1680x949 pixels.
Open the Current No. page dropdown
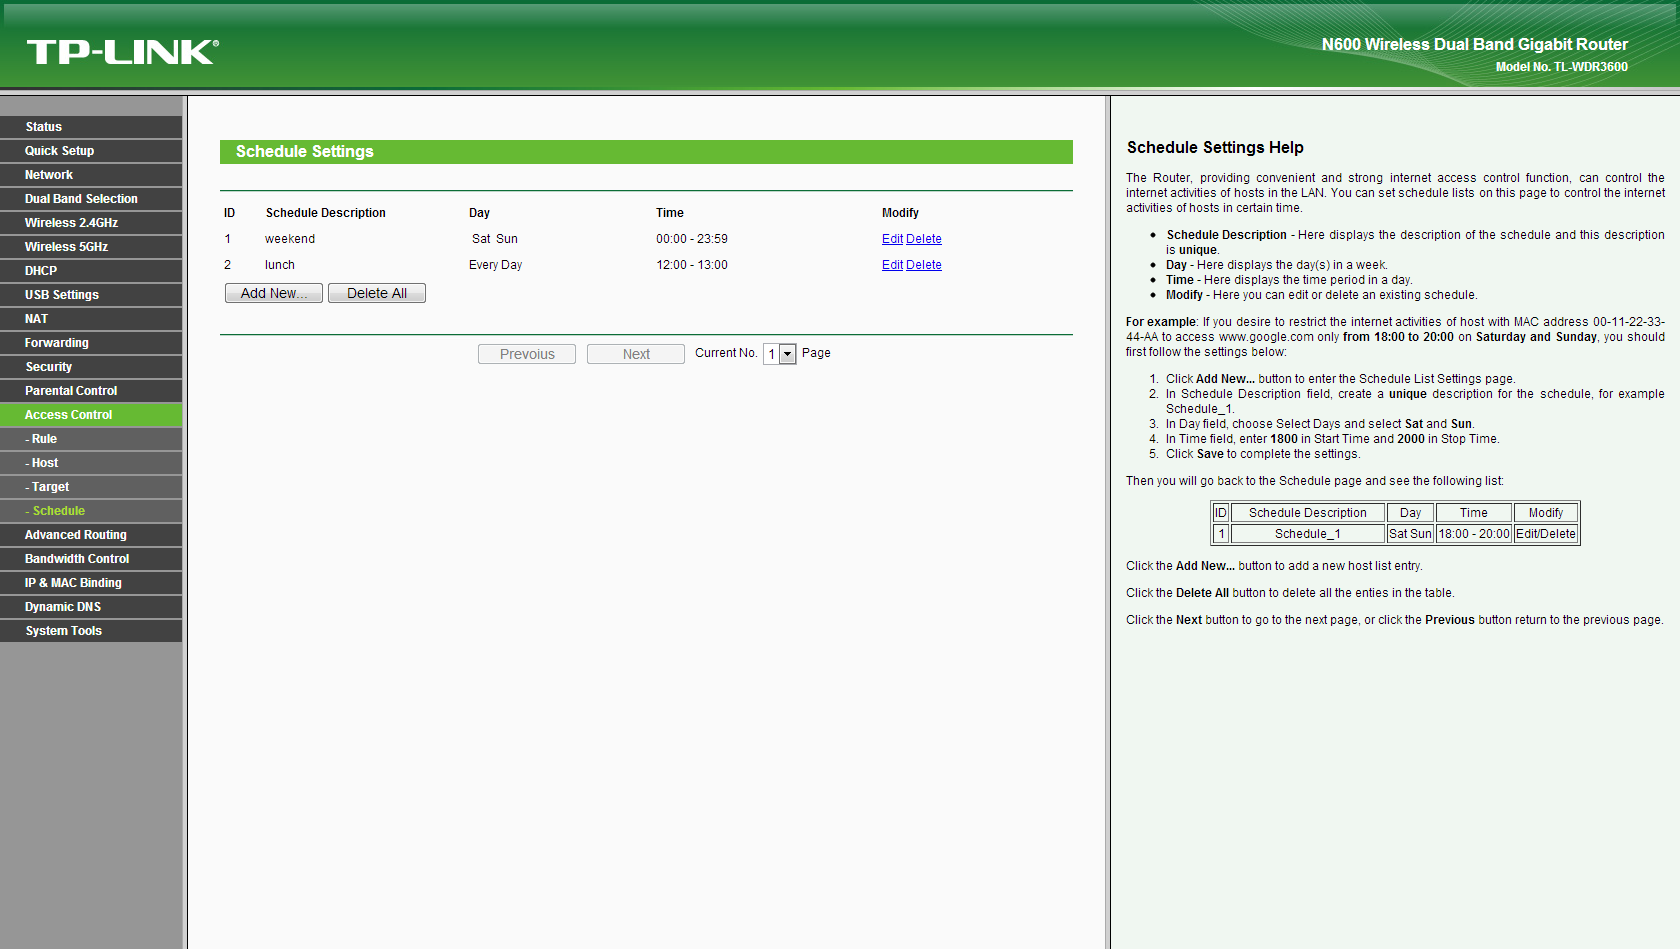coord(779,354)
